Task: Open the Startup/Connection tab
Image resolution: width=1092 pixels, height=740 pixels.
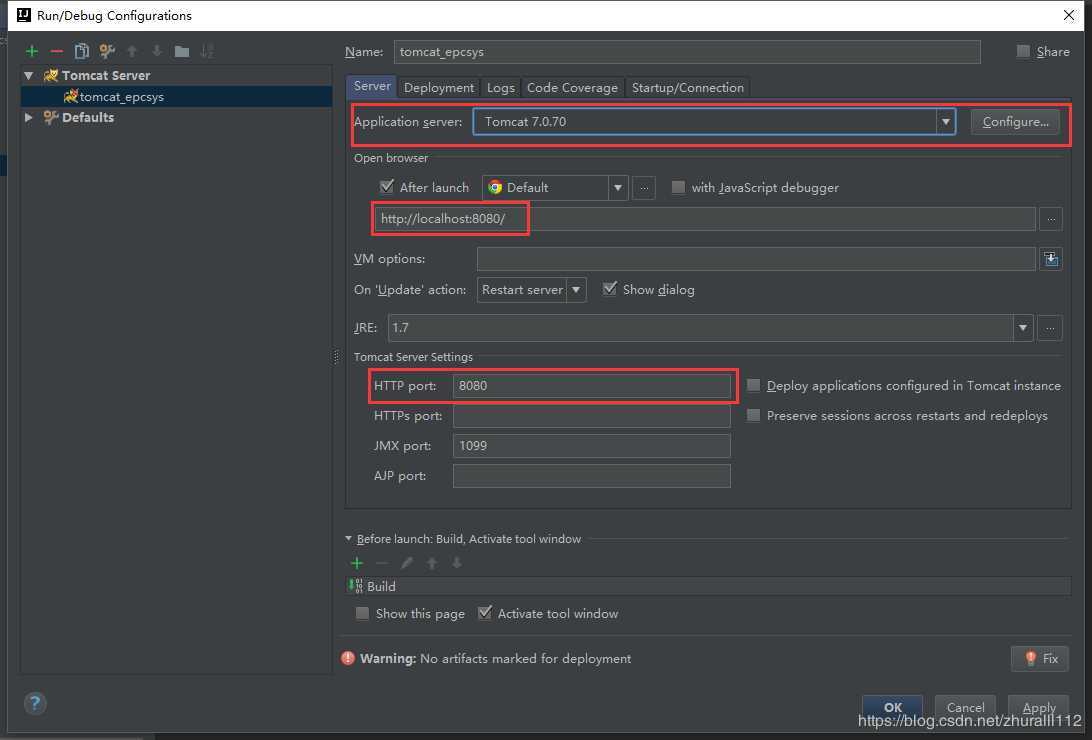Action: click(x=688, y=88)
